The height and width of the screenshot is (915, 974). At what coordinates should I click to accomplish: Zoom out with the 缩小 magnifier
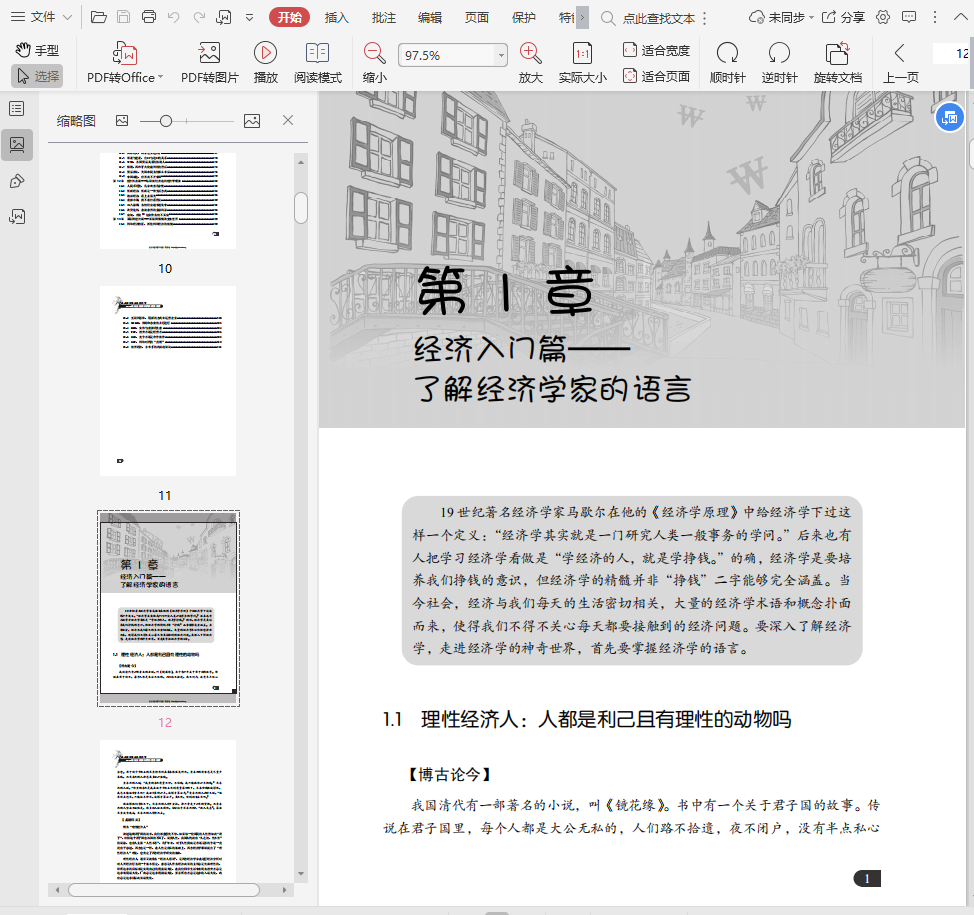(375, 54)
